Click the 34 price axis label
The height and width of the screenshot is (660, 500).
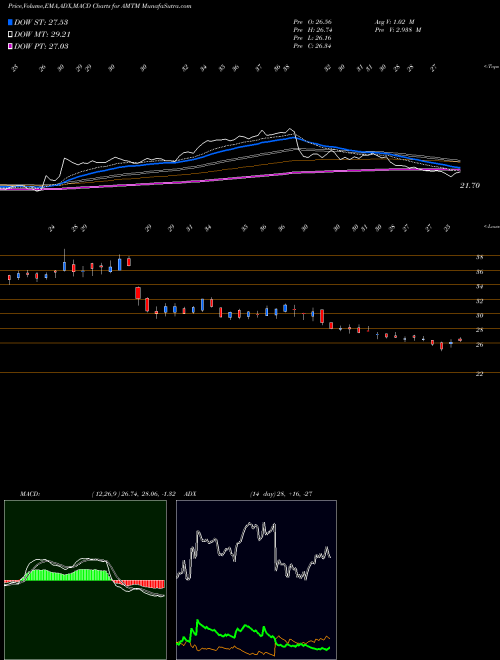[479, 287]
